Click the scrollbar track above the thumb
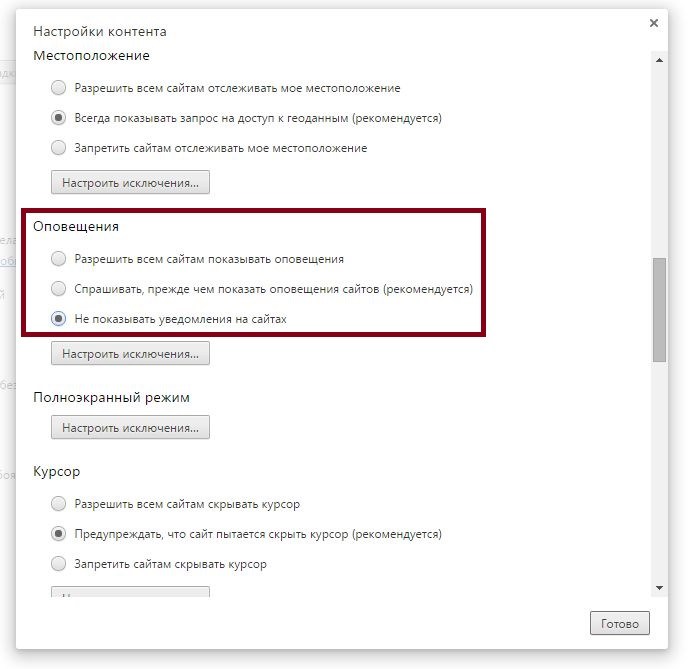The width and height of the screenshot is (690, 669). coord(659,162)
